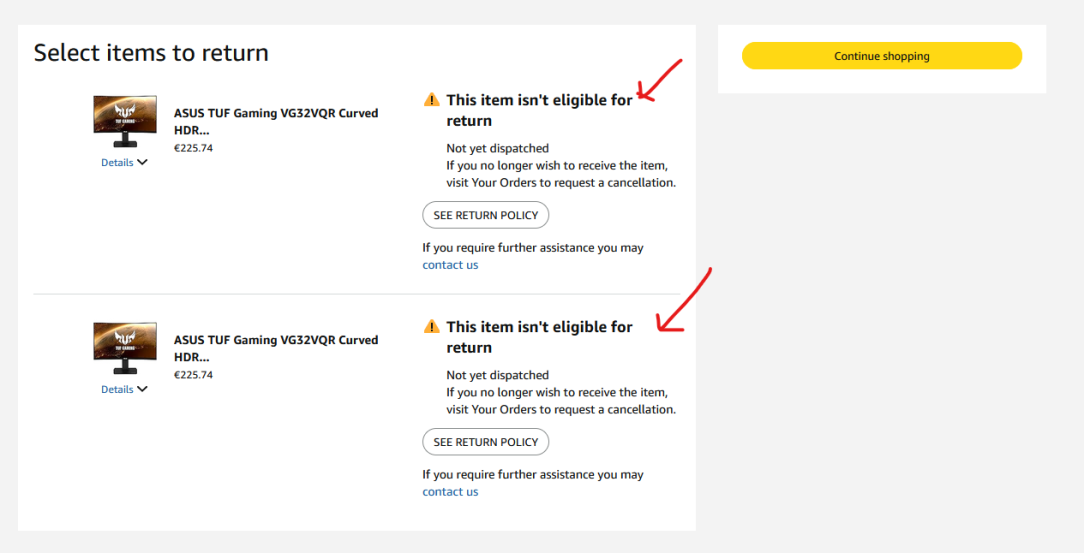Click the second ASUS TUF Gaming VG32VQR title

point(276,348)
